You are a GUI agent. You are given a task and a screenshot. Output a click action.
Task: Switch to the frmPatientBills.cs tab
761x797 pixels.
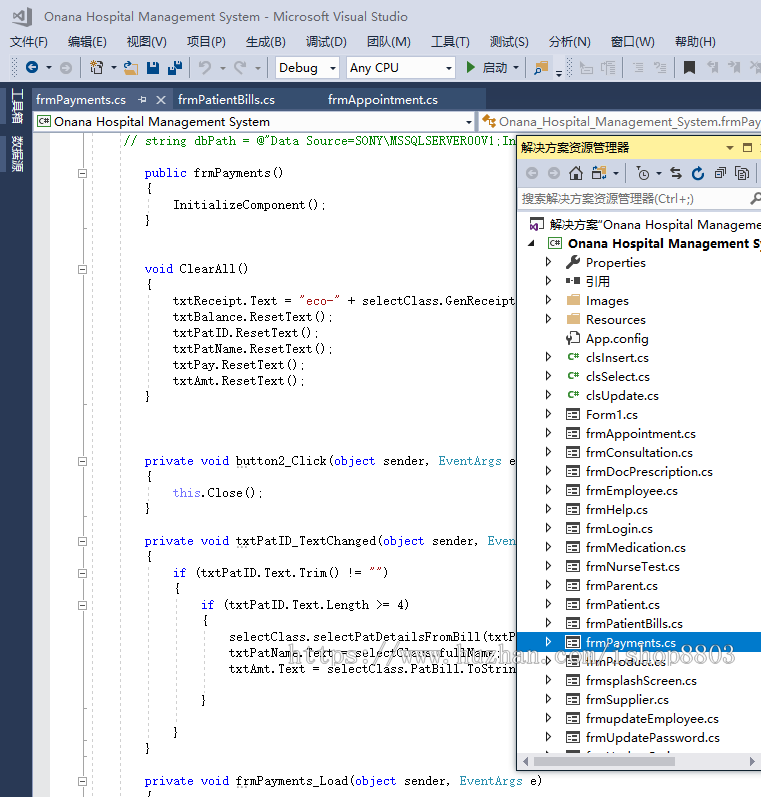click(x=226, y=100)
